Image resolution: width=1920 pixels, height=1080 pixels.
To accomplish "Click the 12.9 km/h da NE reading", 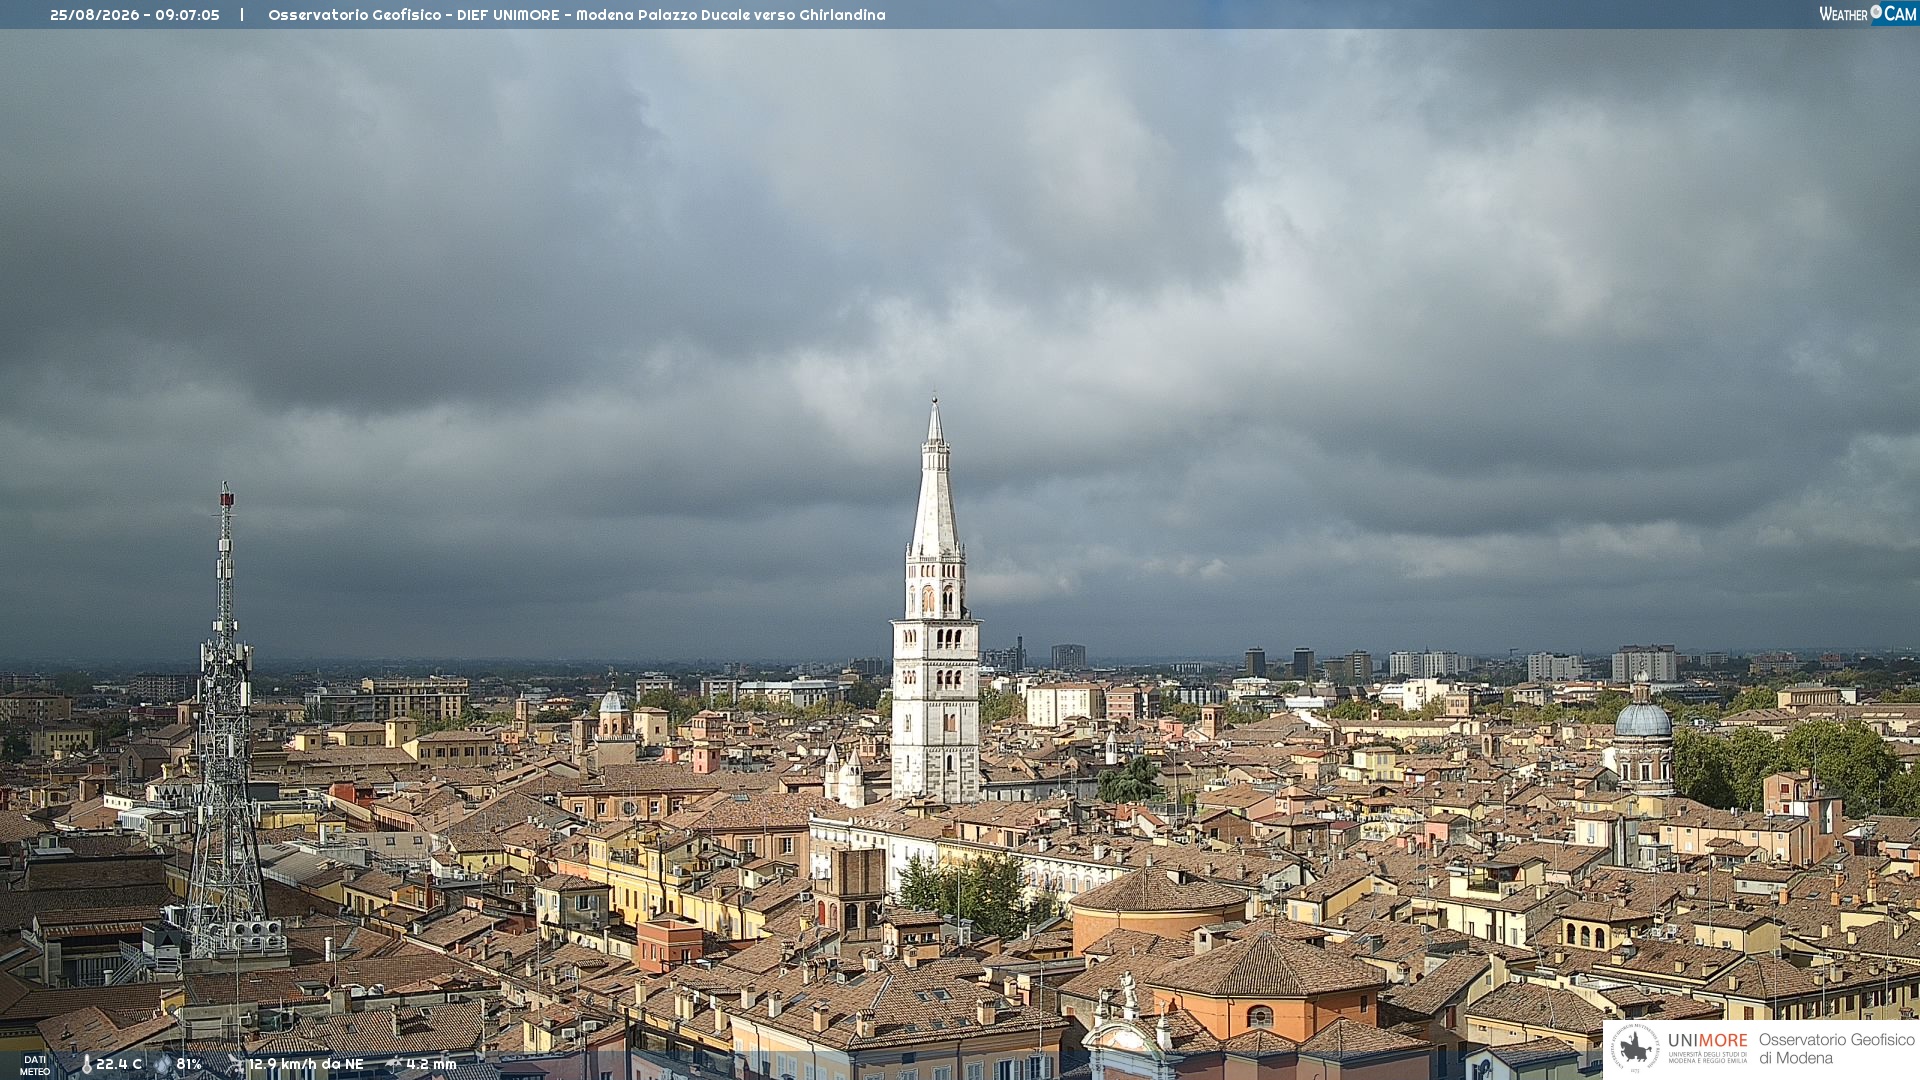I will tap(306, 1065).
